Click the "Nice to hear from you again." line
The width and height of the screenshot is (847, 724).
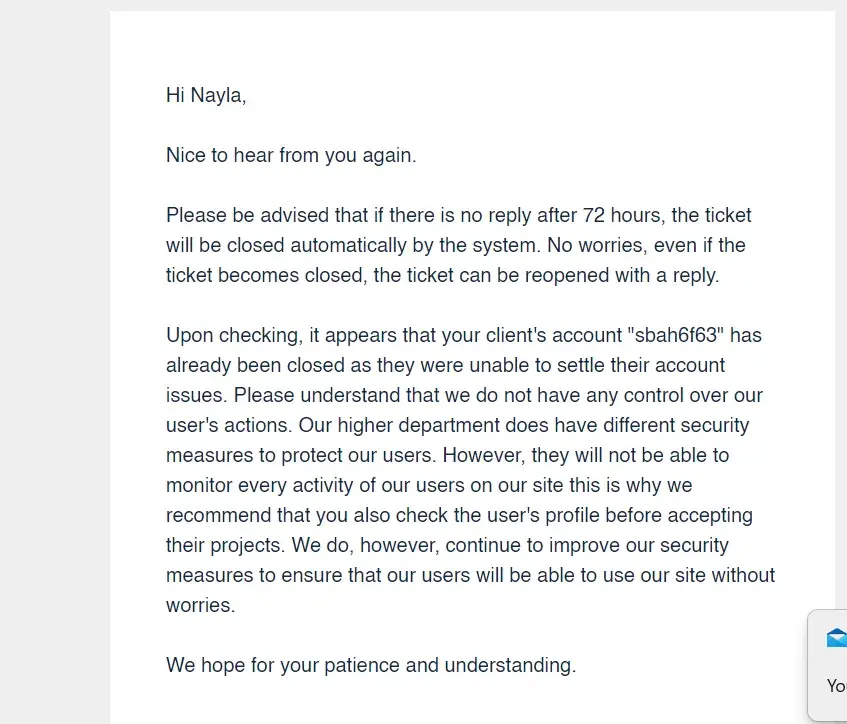point(291,156)
